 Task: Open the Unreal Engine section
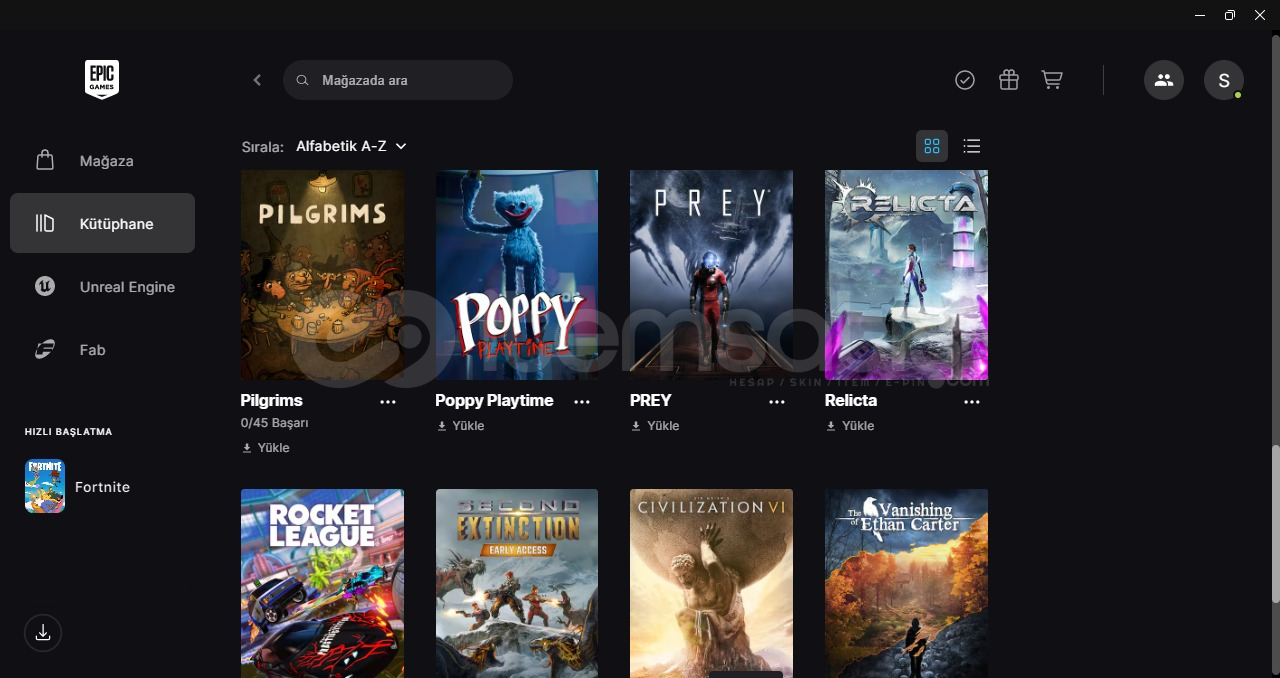point(102,286)
